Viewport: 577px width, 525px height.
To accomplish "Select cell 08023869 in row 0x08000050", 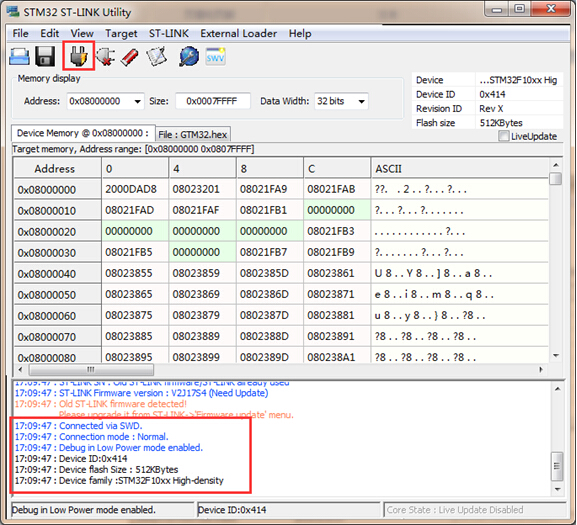I will point(202,294).
